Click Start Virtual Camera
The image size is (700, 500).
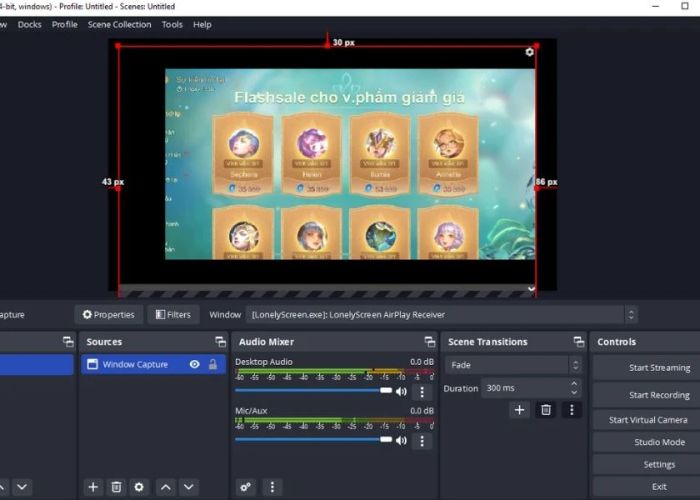tap(646, 420)
